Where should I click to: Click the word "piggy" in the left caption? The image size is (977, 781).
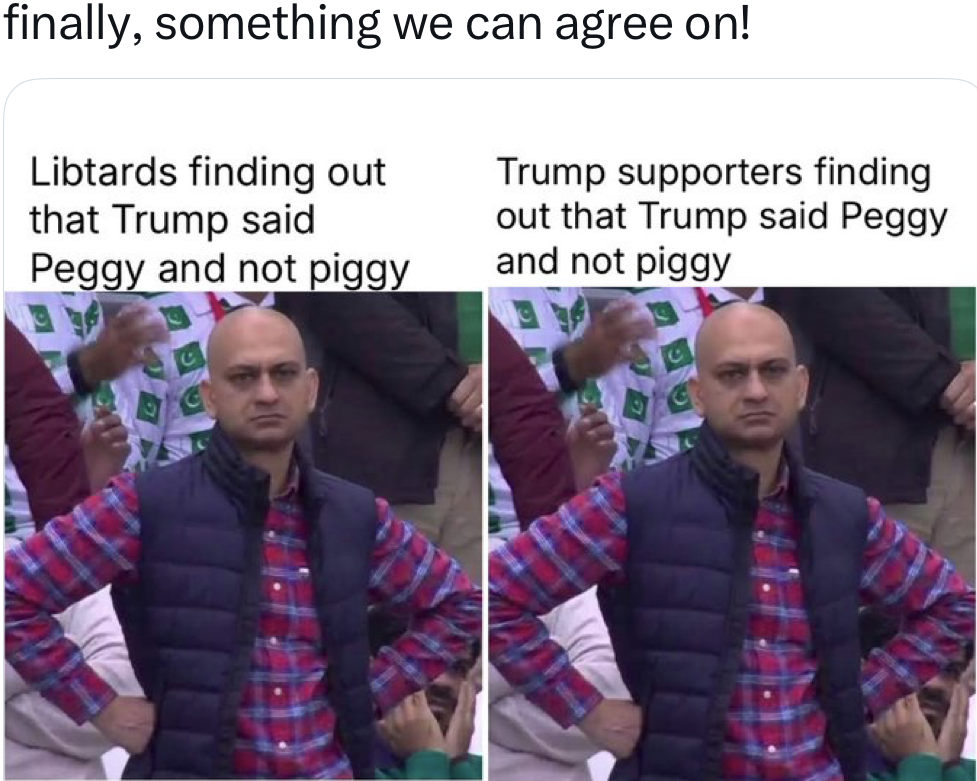[359, 271]
